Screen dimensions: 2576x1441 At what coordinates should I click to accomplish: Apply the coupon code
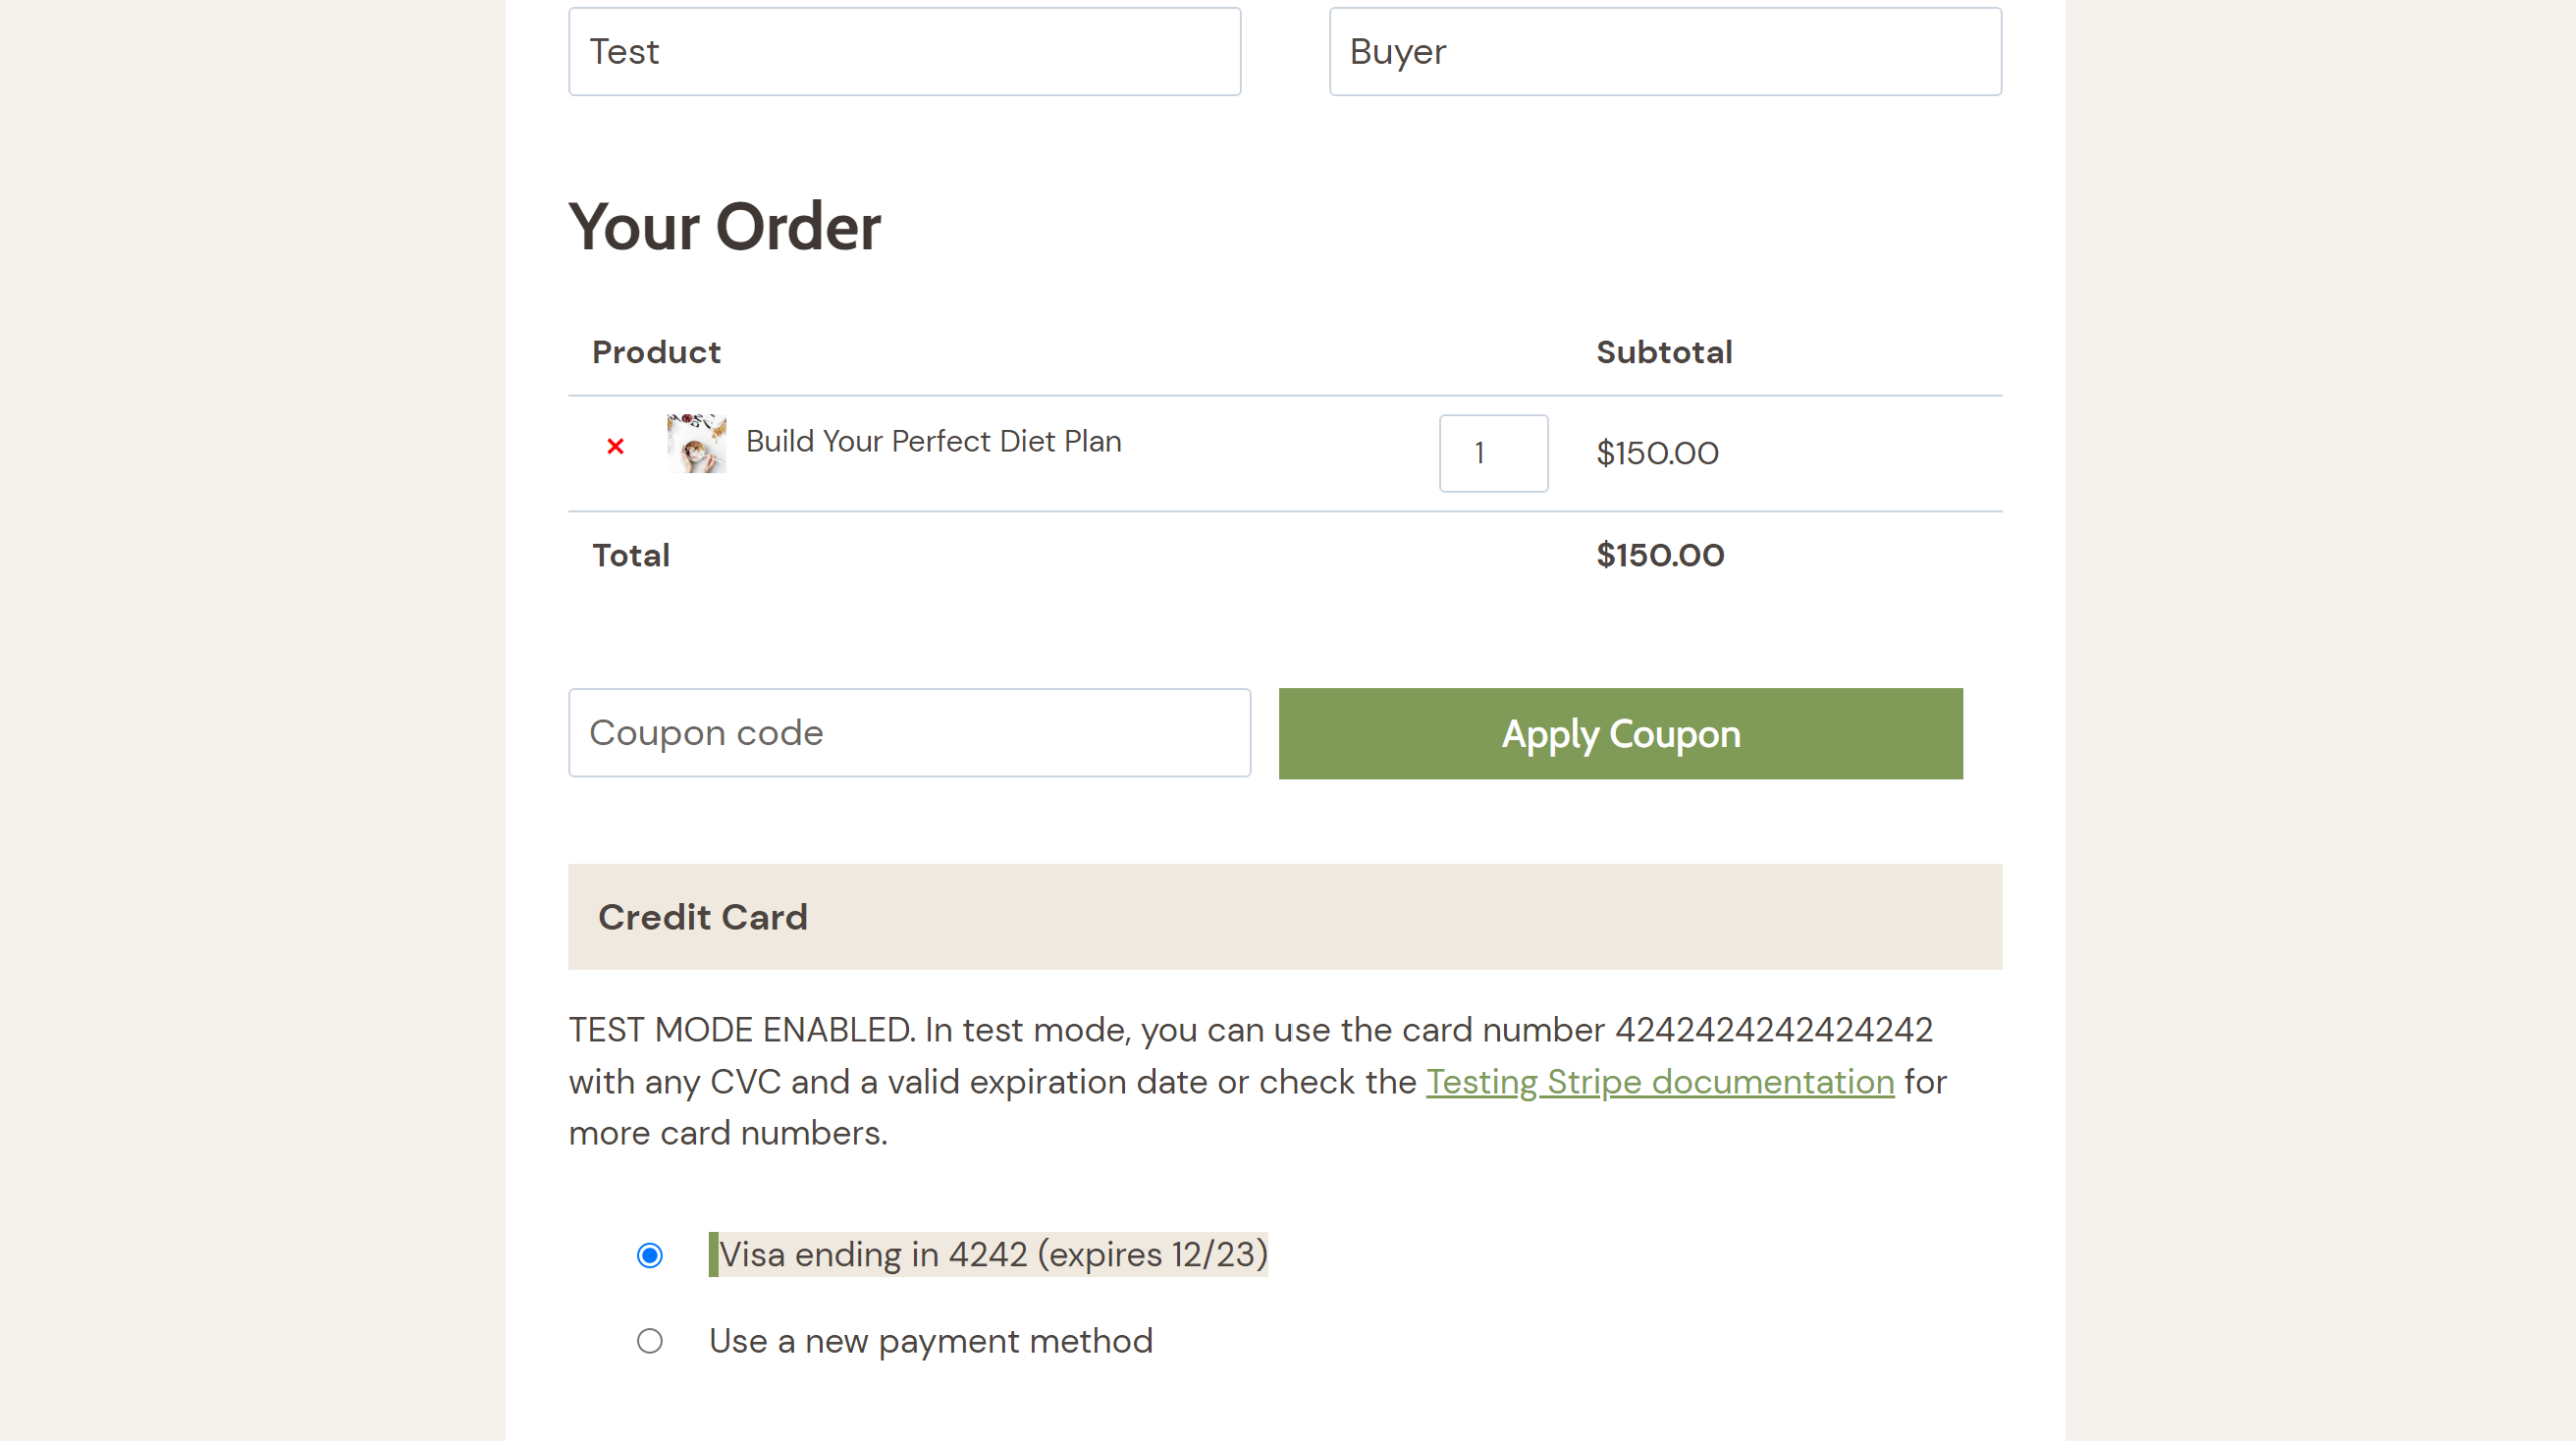click(1620, 733)
